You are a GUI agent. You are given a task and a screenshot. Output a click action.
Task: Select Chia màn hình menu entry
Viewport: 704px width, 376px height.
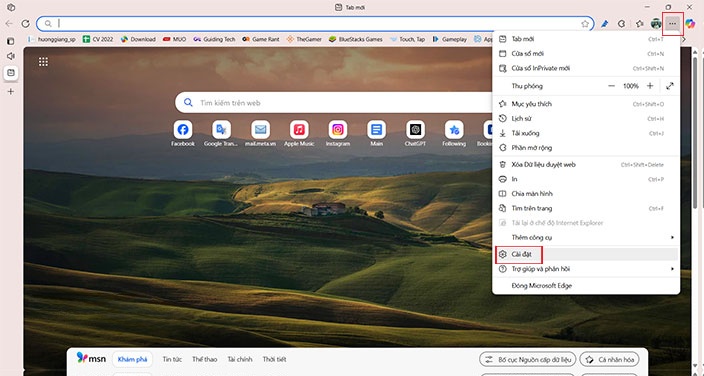coord(586,194)
